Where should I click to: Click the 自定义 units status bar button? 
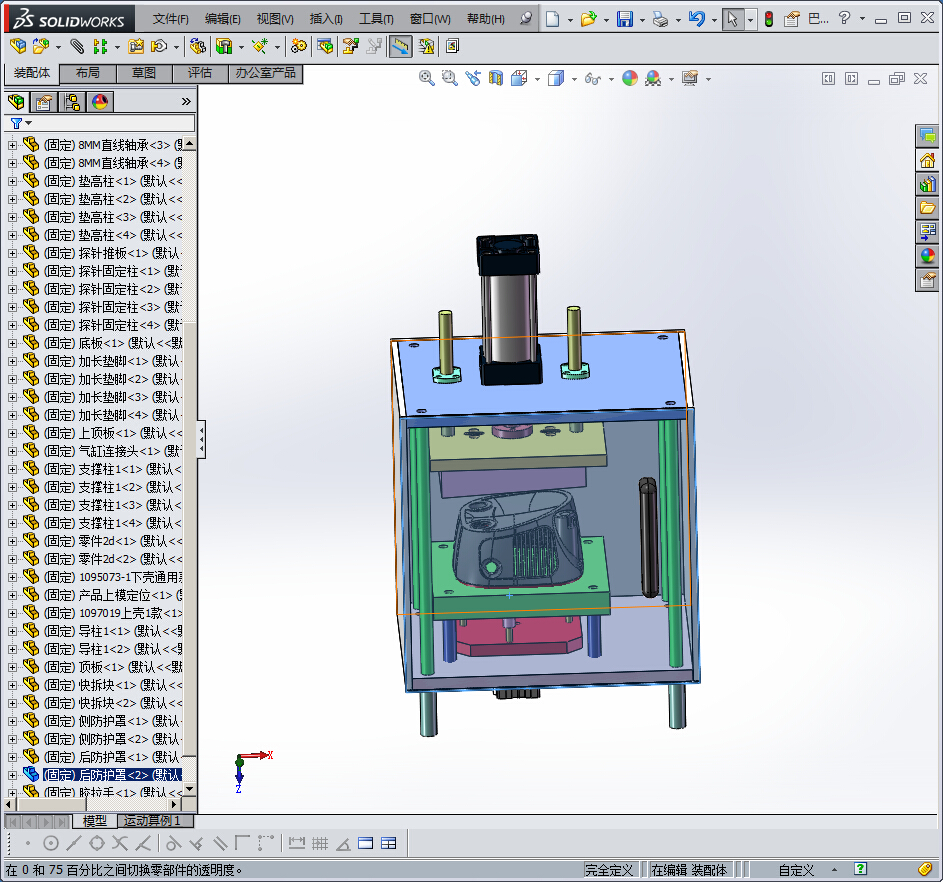tap(796, 870)
